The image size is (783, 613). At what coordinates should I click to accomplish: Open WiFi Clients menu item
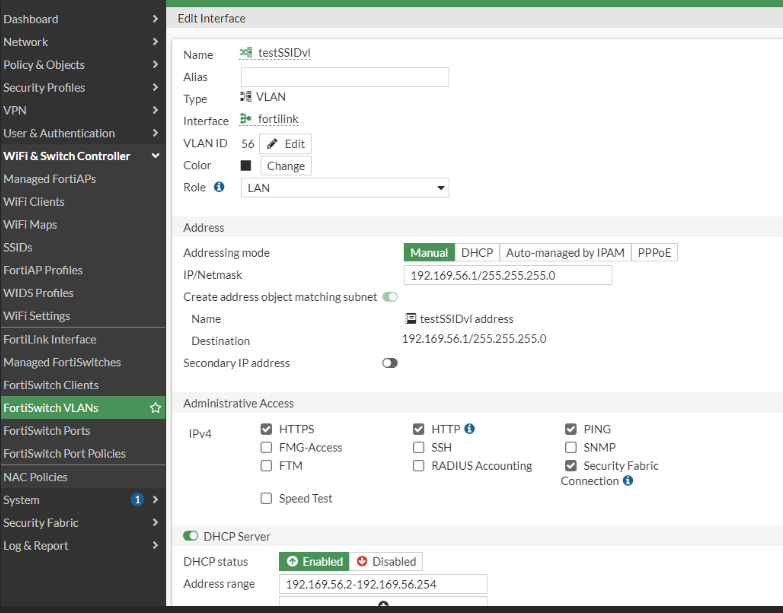tap(83, 202)
